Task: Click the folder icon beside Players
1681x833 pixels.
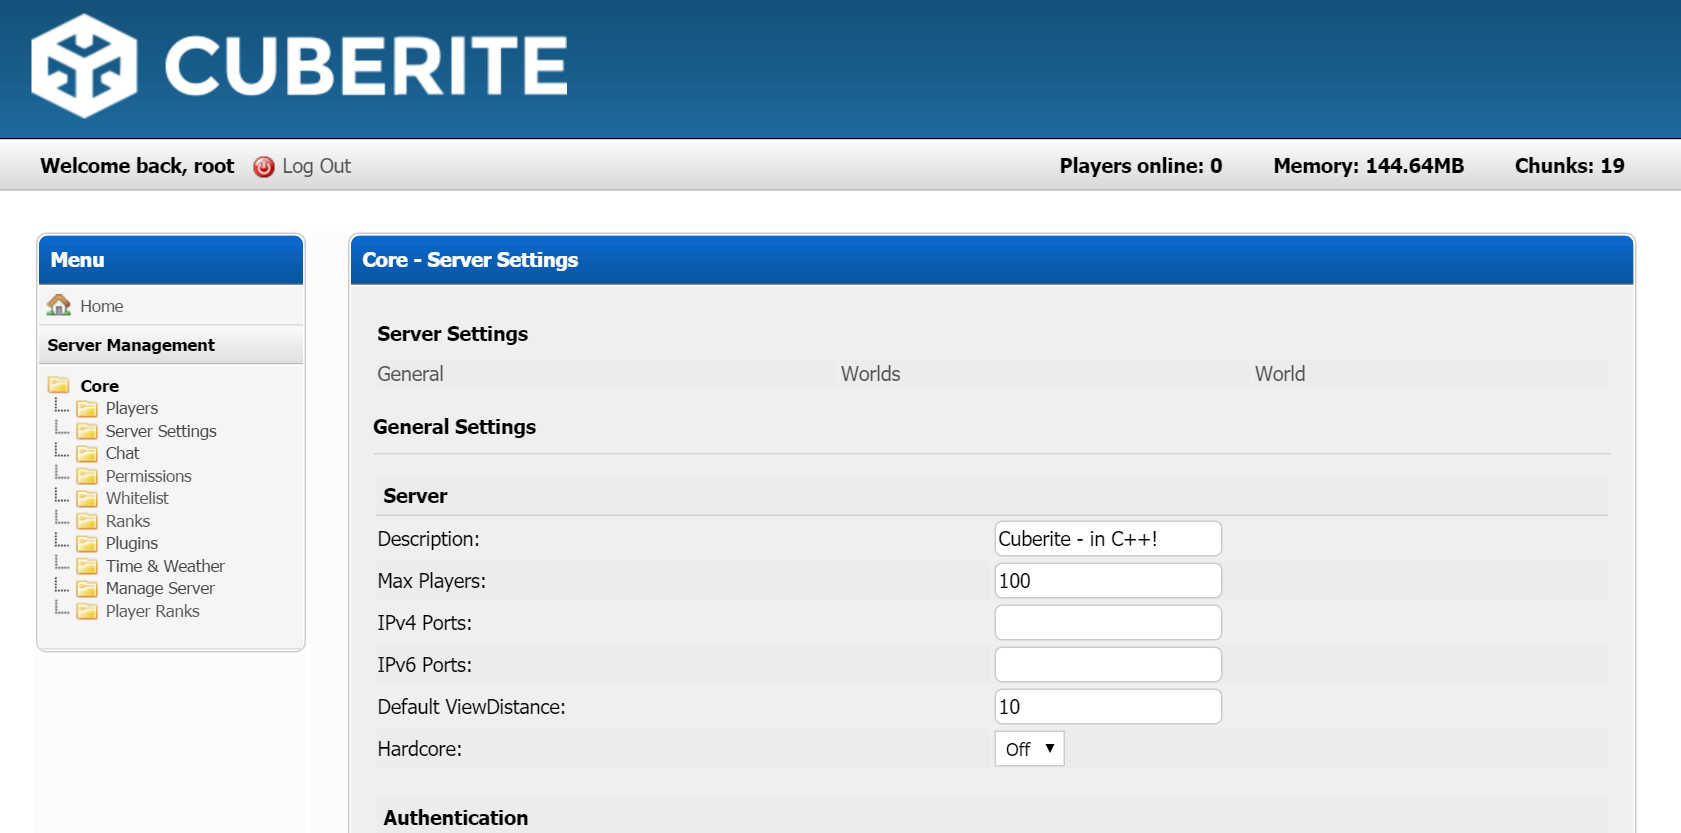Action: [87, 408]
